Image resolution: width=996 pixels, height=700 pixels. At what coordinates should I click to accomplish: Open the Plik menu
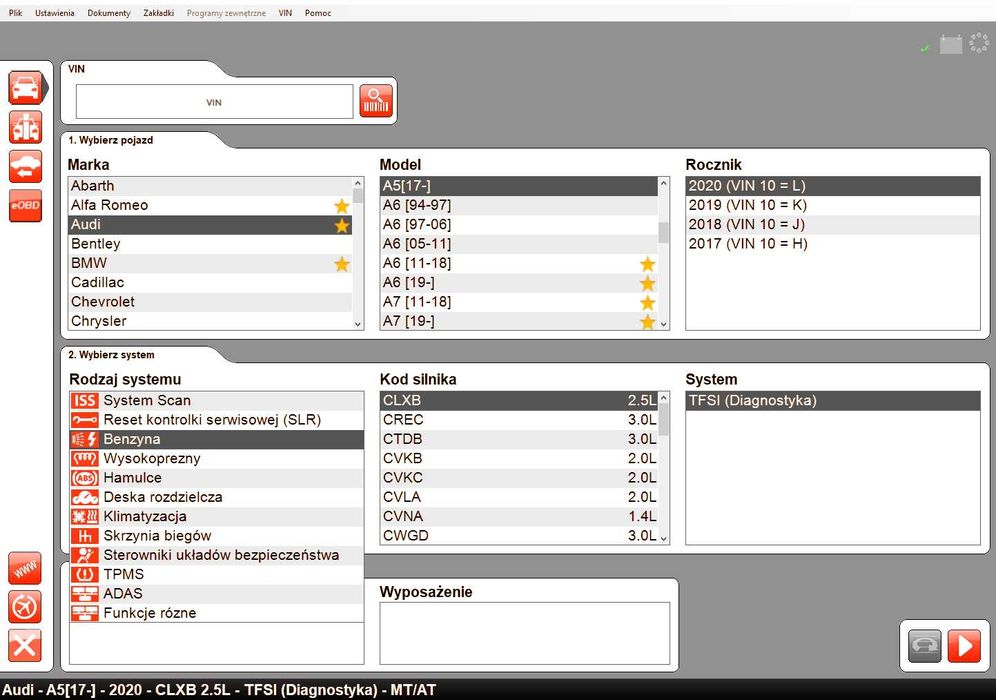[15, 13]
